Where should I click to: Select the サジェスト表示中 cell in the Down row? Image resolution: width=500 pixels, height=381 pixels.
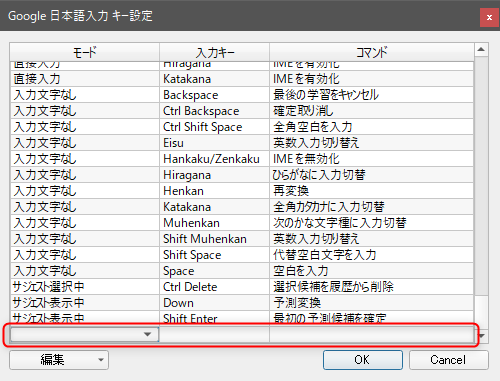pyautogui.click(x=85, y=303)
